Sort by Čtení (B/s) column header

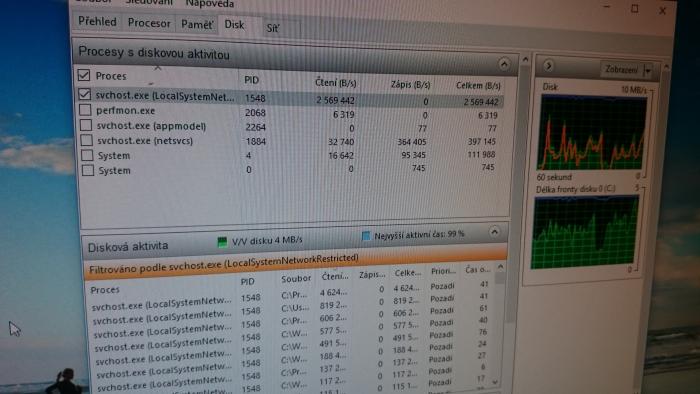pyautogui.click(x=335, y=83)
